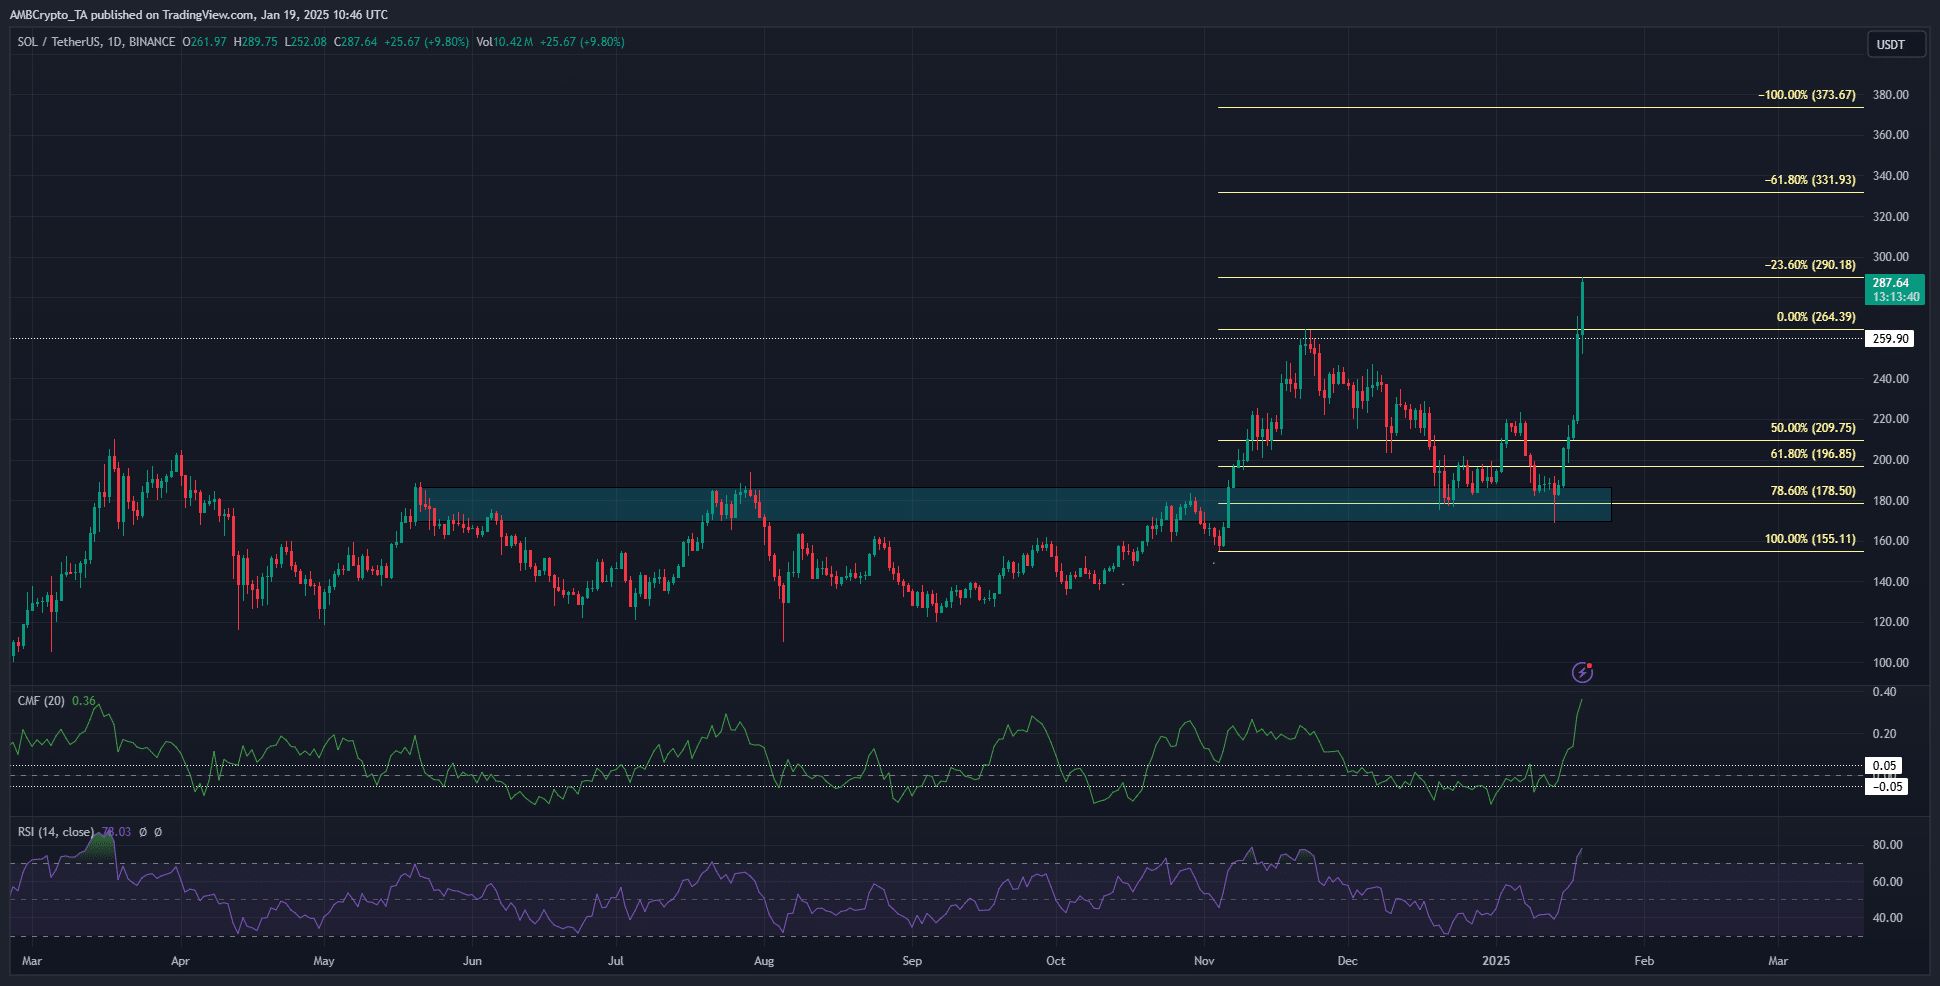Click the 100.00 price axis label

click(1891, 663)
